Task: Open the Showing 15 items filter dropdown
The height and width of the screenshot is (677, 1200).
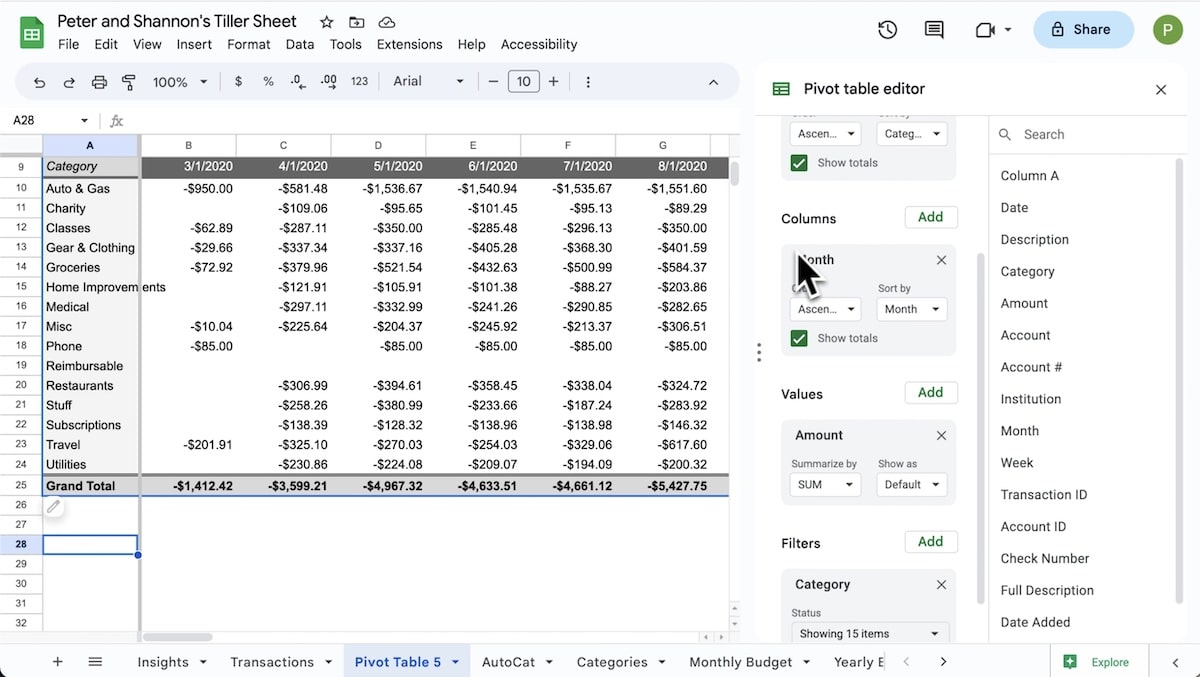Action: (869, 633)
